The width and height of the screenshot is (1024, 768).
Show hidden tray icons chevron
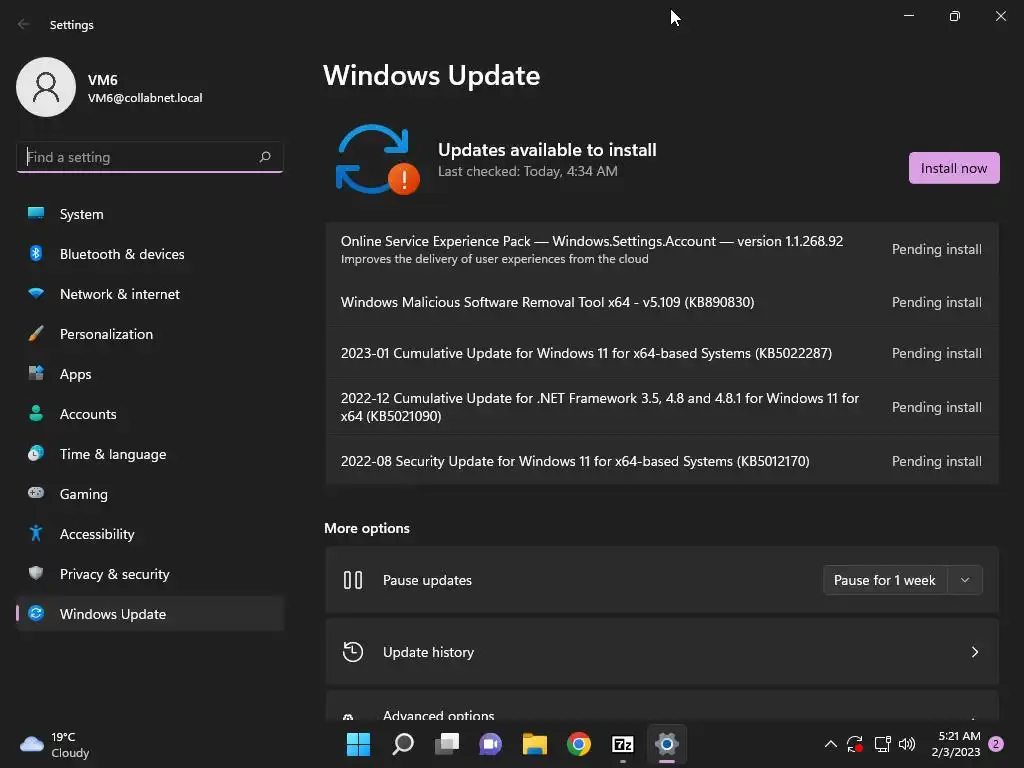pyautogui.click(x=830, y=744)
